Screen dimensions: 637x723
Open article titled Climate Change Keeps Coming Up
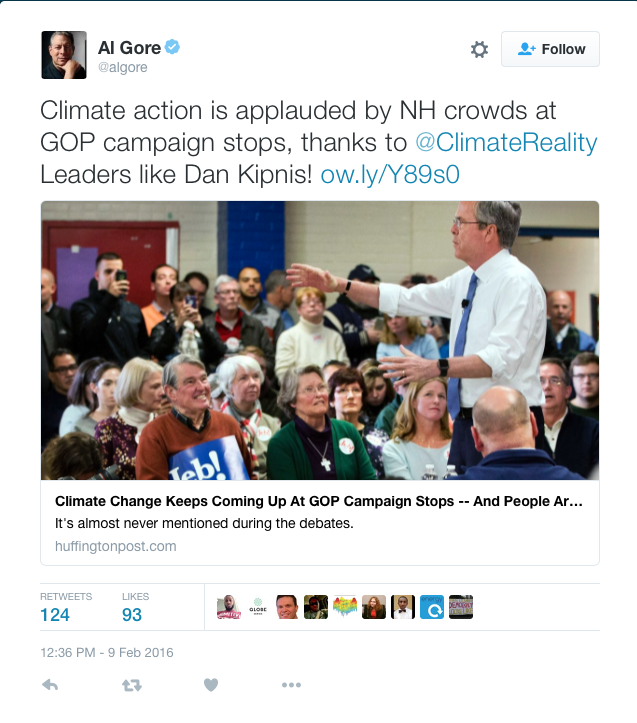point(319,501)
